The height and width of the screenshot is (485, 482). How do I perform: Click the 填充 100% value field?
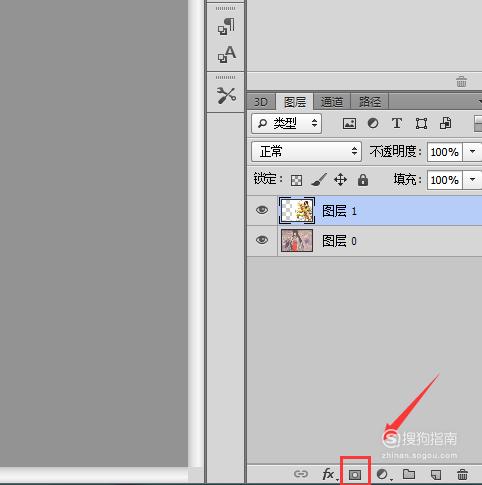tap(445, 180)
